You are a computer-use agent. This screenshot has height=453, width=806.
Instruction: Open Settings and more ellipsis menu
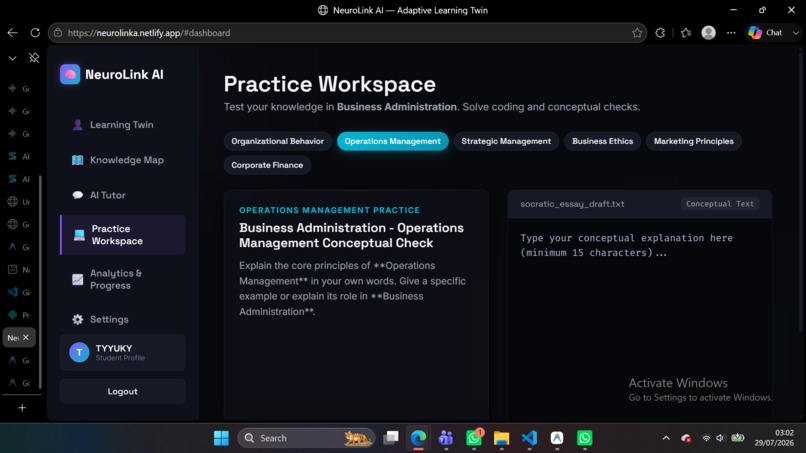[731, 33]
